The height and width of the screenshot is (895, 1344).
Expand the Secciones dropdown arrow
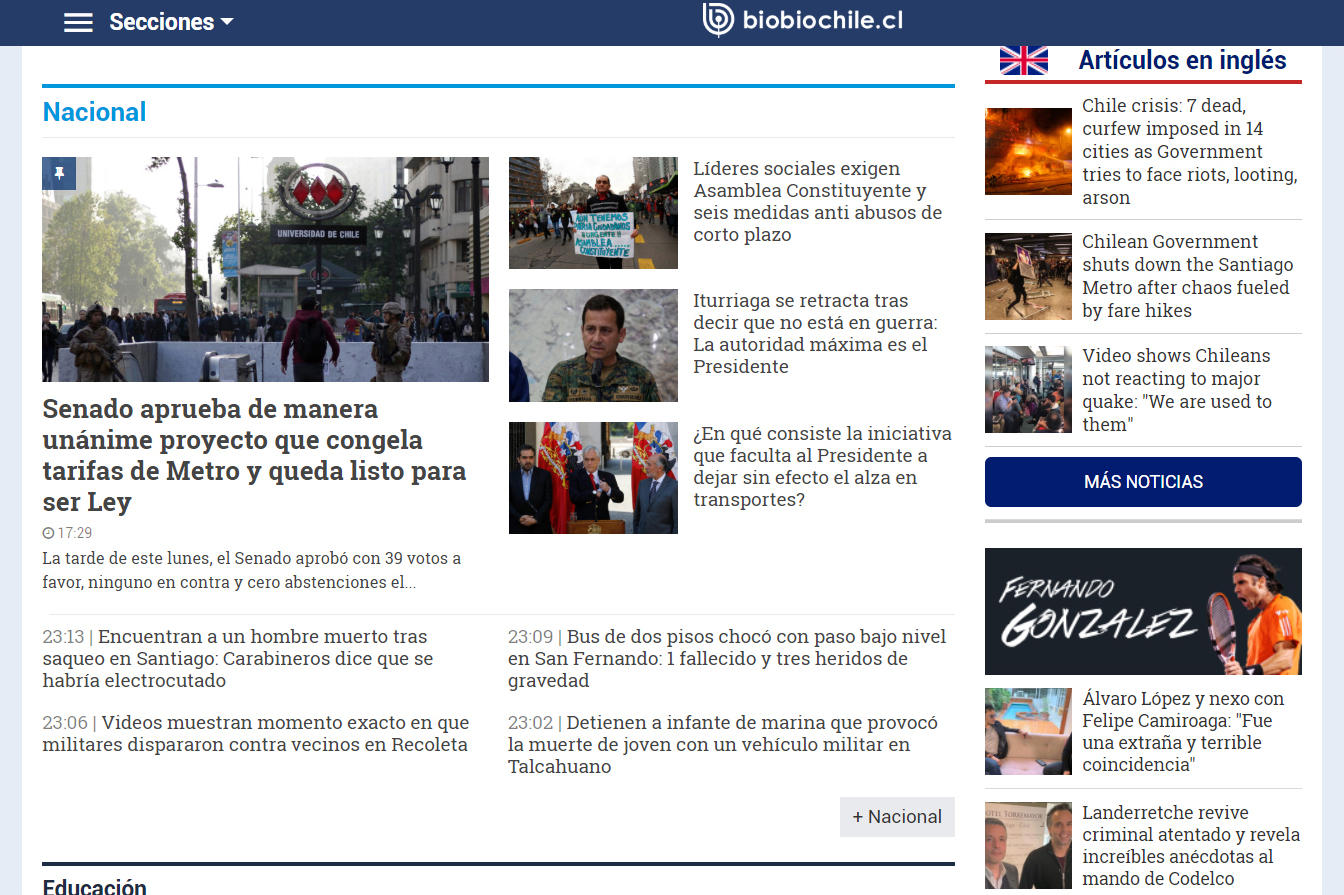pyautogui.click(x=227, y=22)
